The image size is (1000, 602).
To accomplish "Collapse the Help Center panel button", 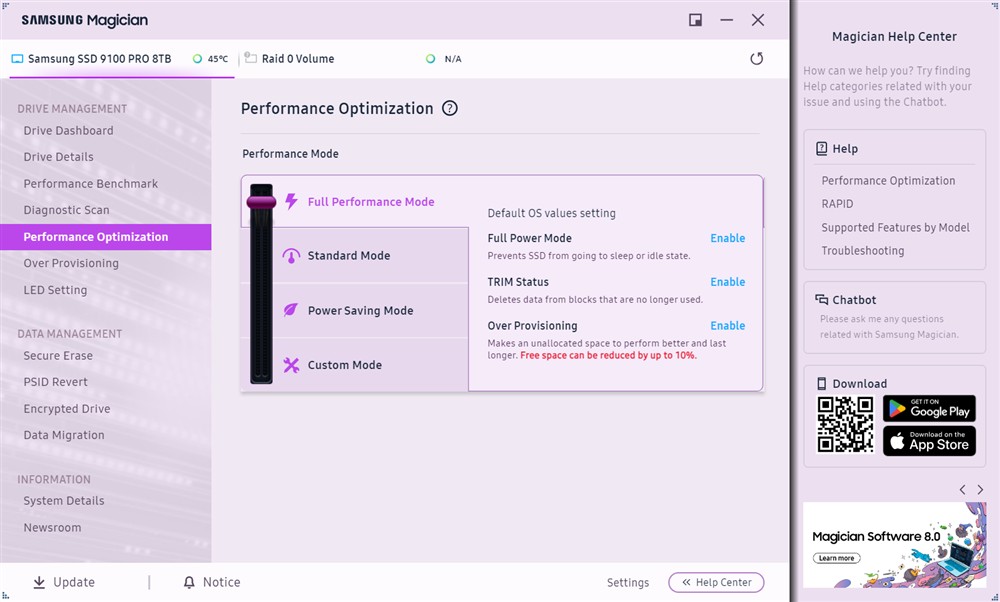I will tap(716, 582).
